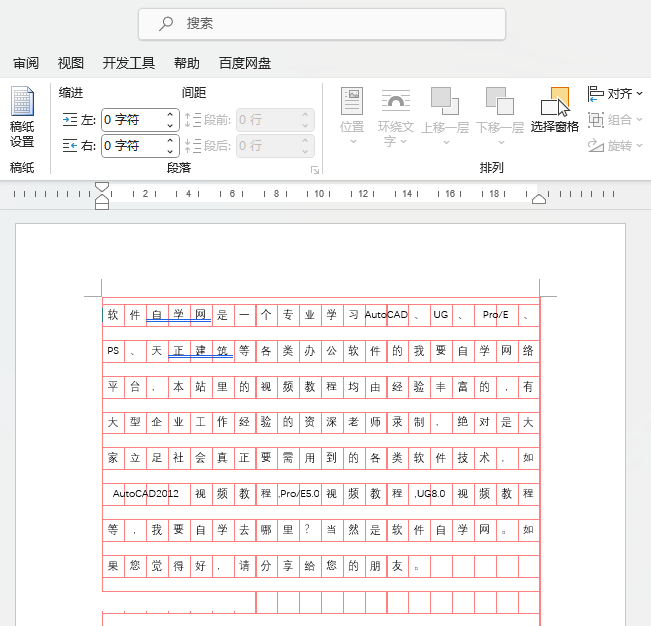Screen dimensions: 651x626
Task: Decrease 段后 spacing with the down arrow
Action: tap(305, 152)
